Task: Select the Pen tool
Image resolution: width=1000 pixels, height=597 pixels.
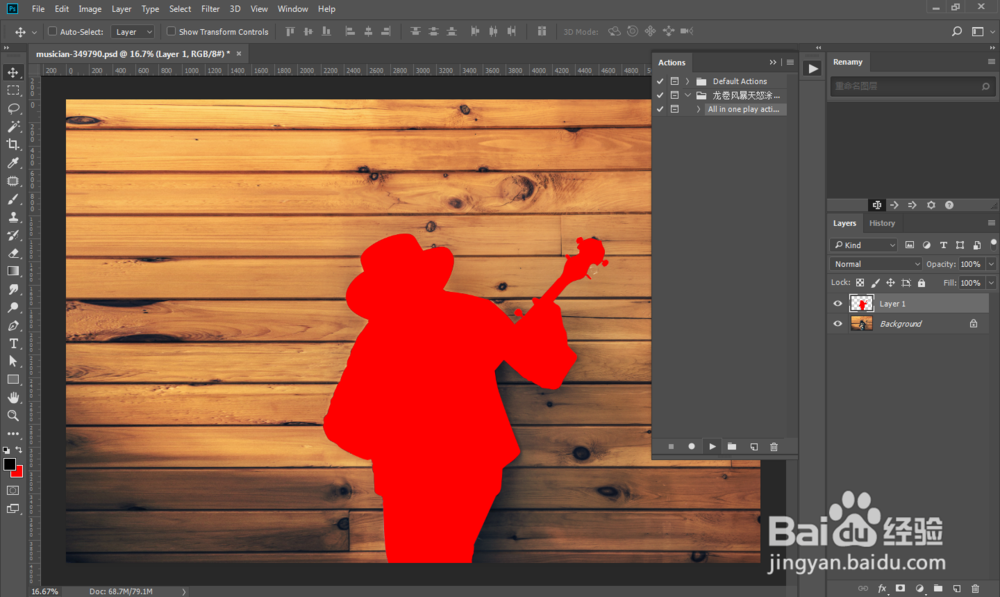Action: pyautogui.click(x=13, y=325)
